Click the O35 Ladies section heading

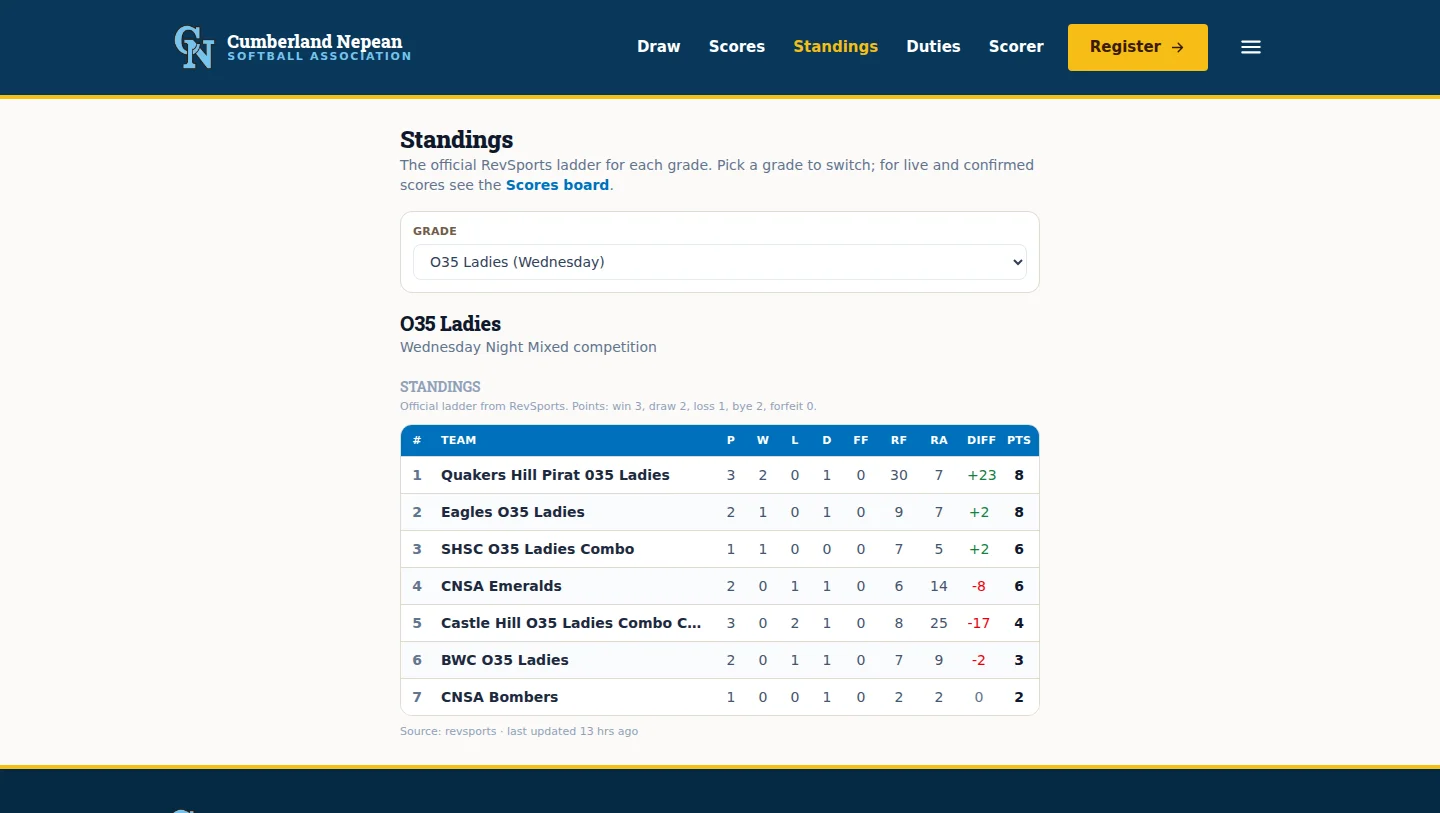pyautogui.click(x=450, y=324)
